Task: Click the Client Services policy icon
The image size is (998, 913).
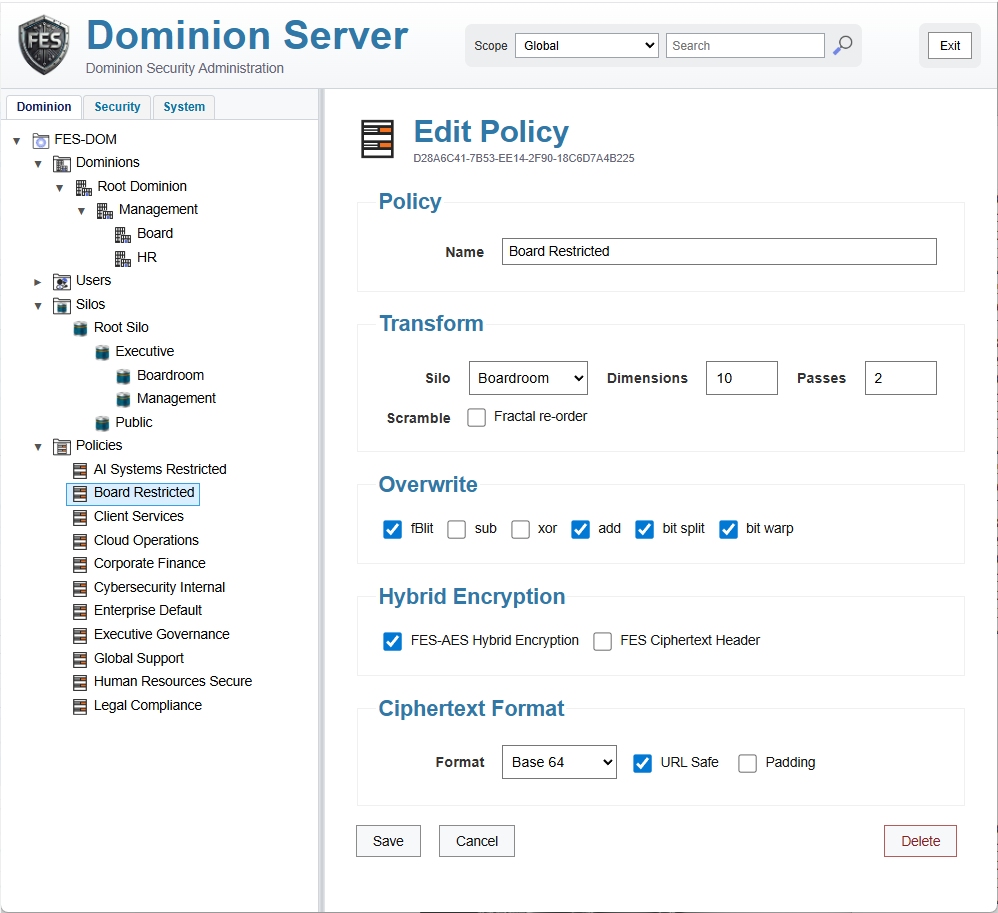Action: coord(80,517)
